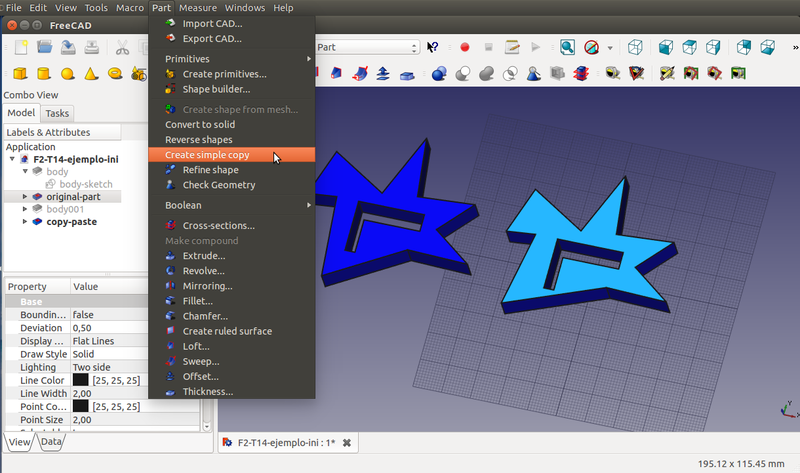Click the Box primitive icon
Viewport: 800px width, 473px height.
coord(17,73)
